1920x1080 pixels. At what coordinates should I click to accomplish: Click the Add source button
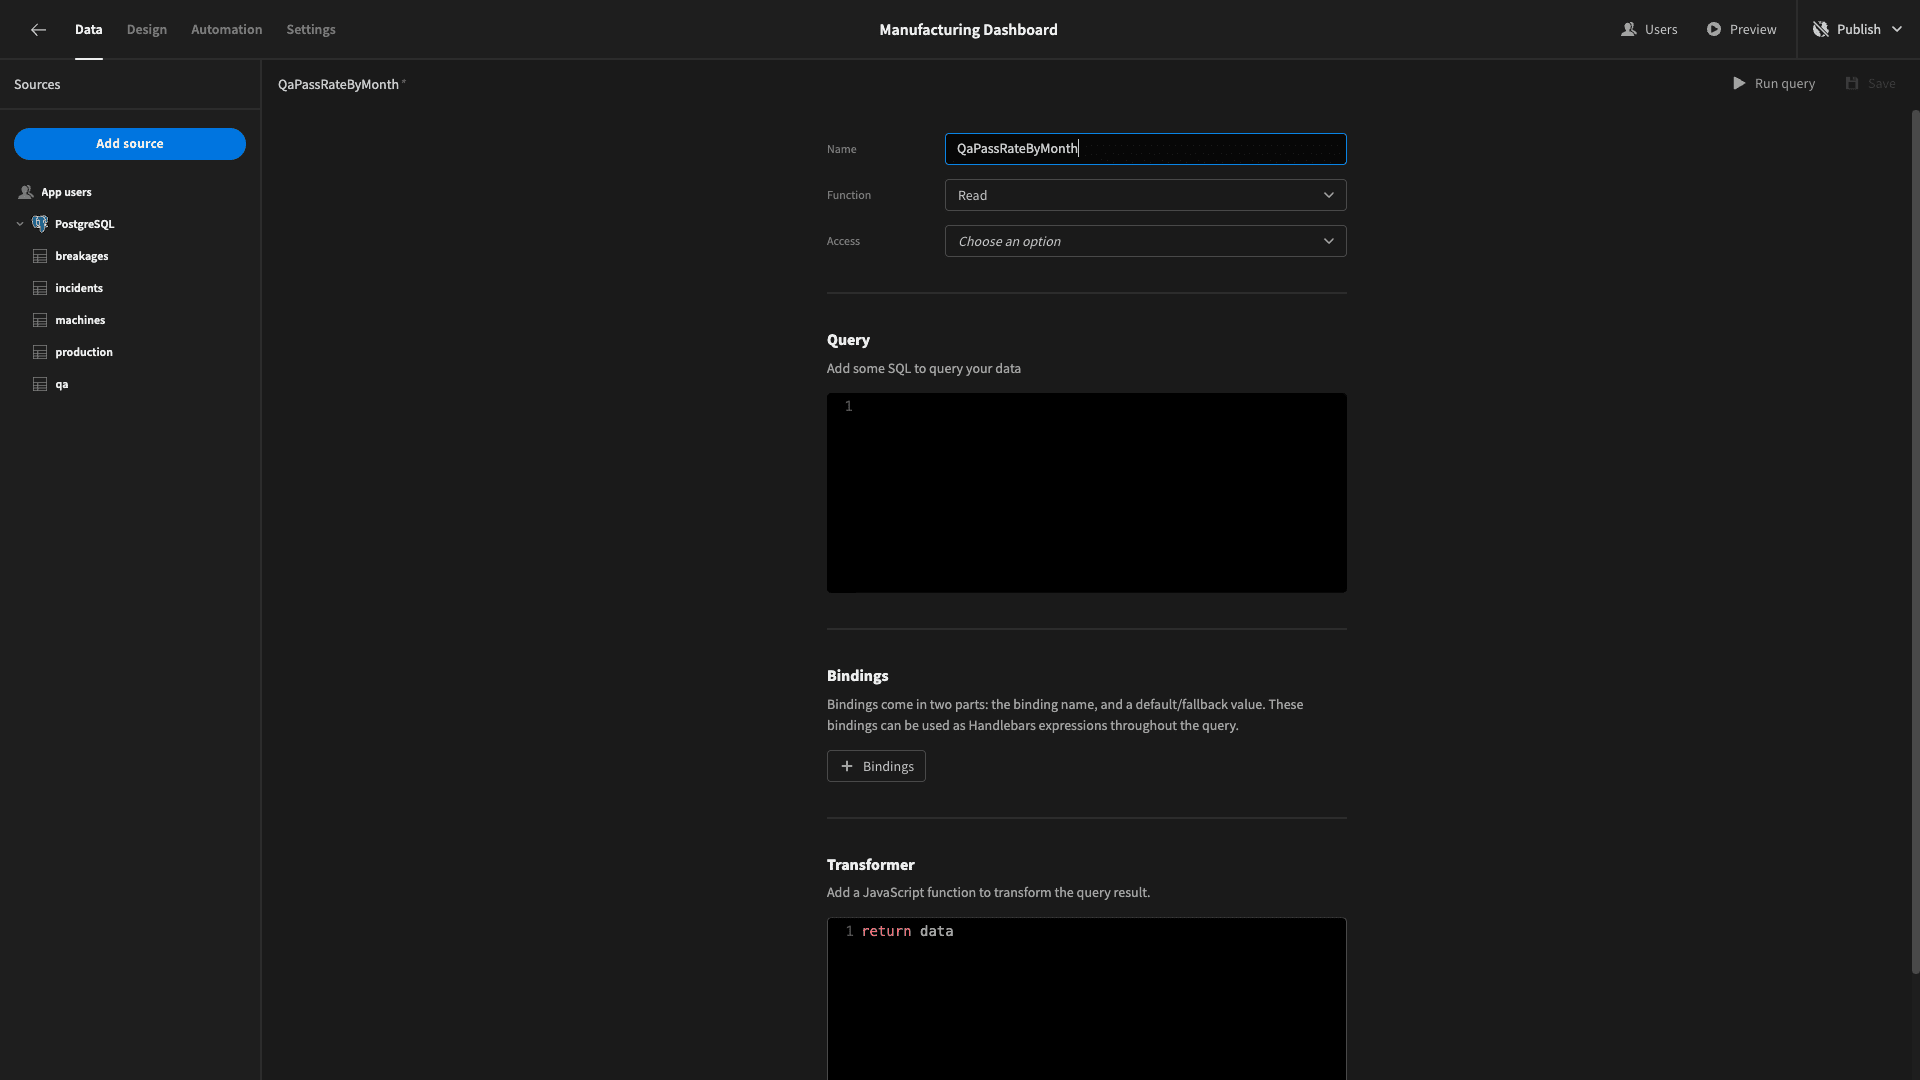(x=130, y=144)
